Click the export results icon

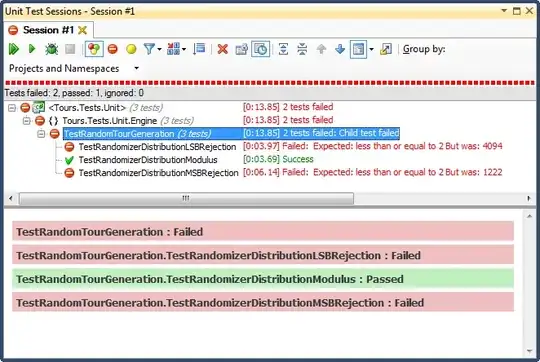(x=386, y=49)
